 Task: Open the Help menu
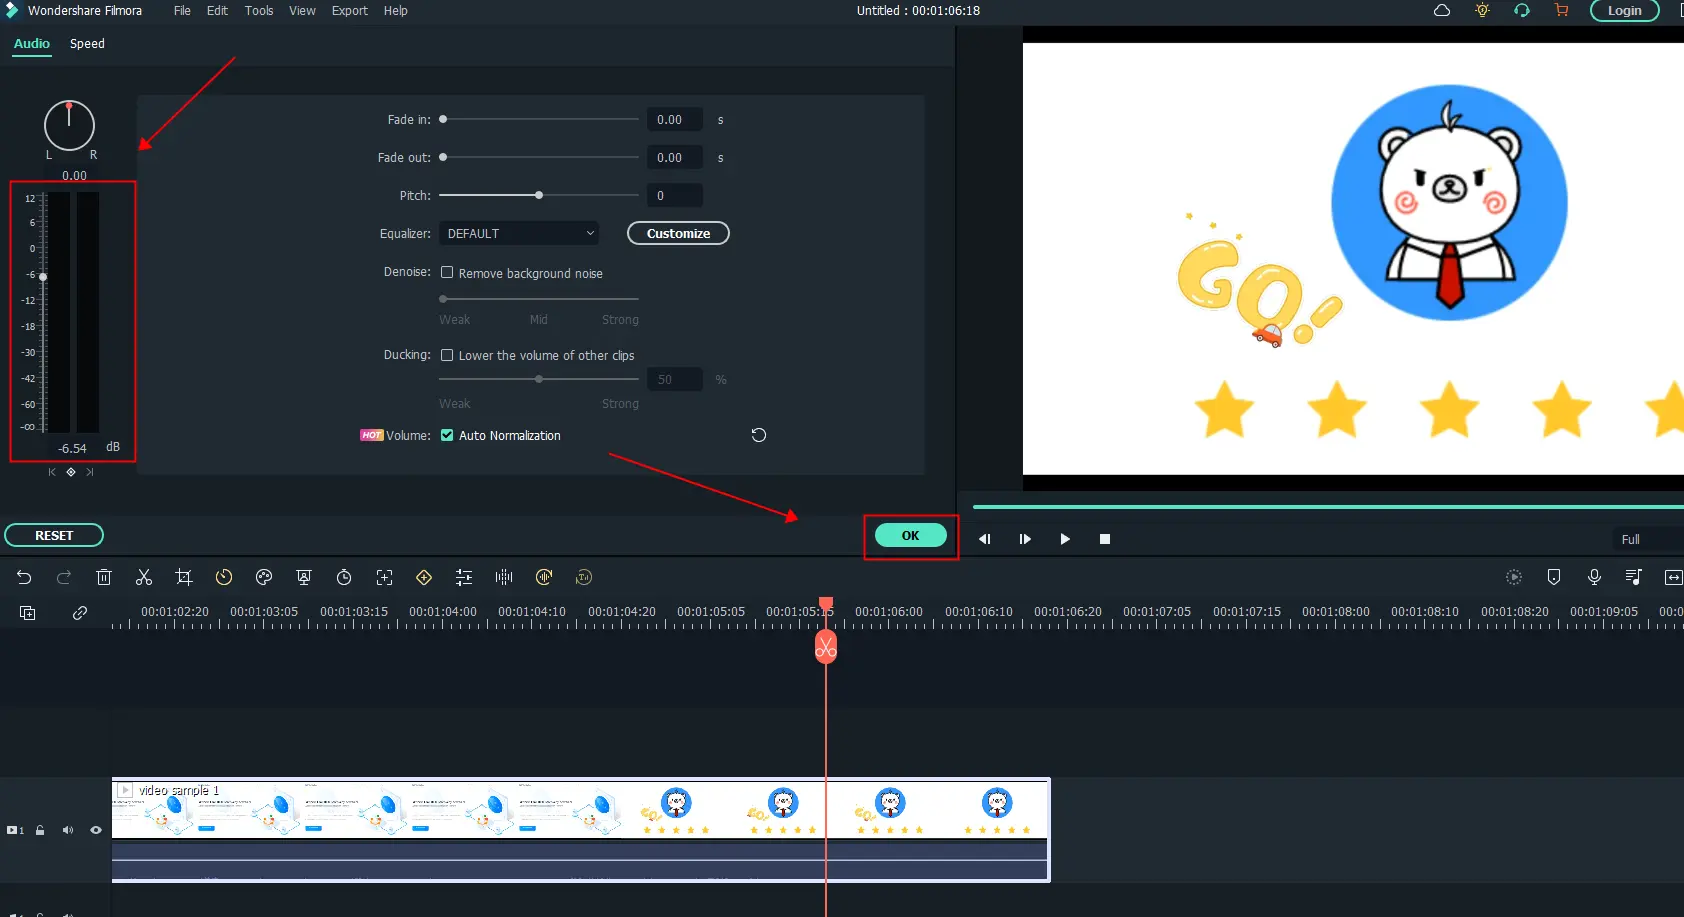pos(396,10)
